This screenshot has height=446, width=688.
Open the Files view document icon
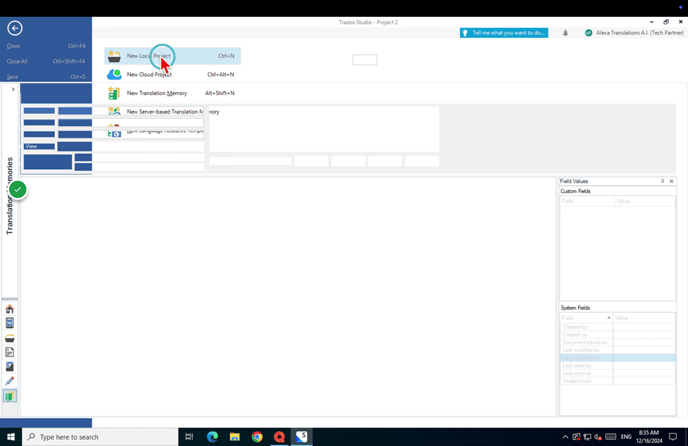click(x=10, y=352)
